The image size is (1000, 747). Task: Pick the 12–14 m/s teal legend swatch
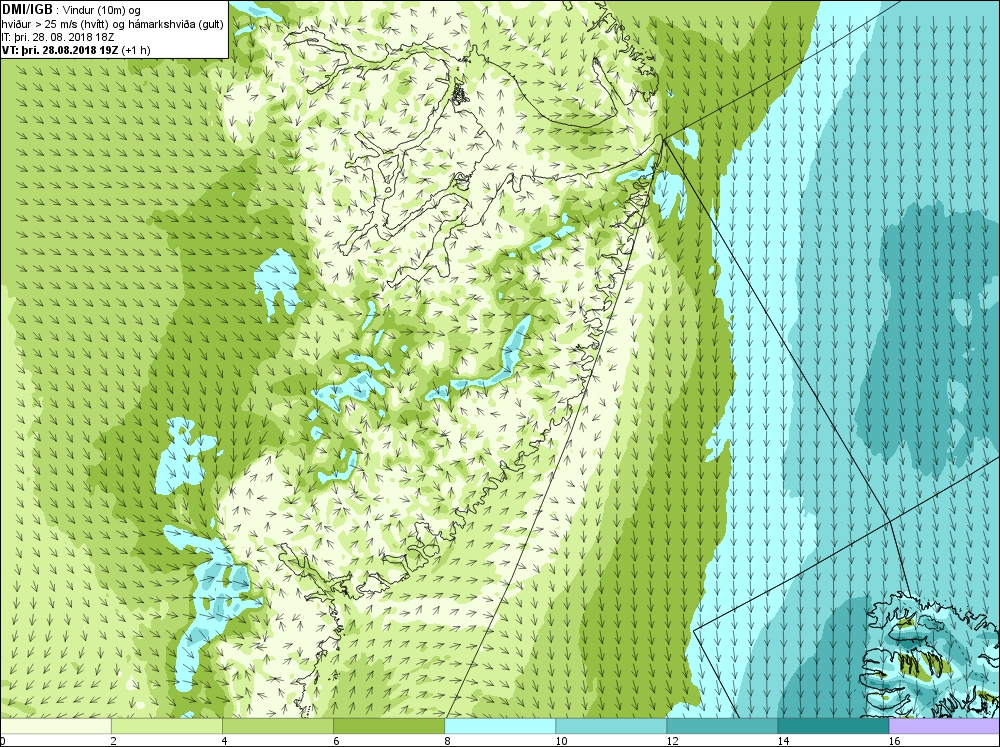pos(722,726)
